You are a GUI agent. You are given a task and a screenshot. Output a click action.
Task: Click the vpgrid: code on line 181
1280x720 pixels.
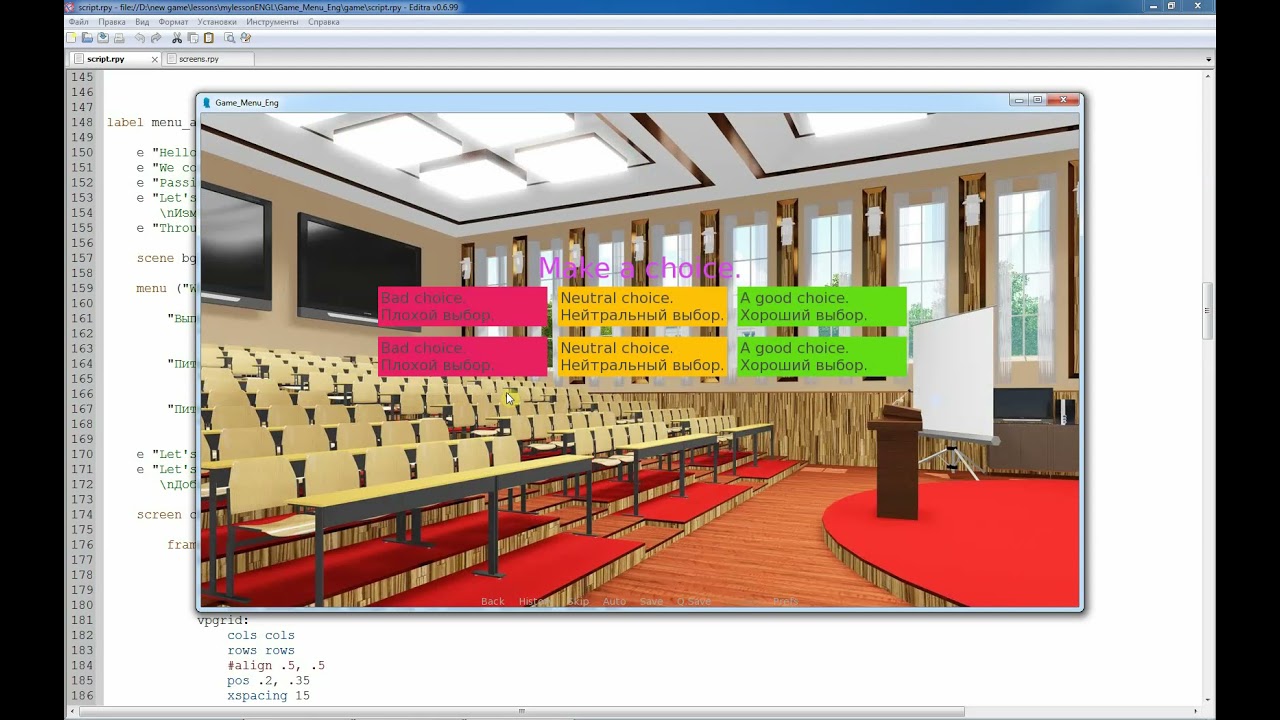pos(223,620)
